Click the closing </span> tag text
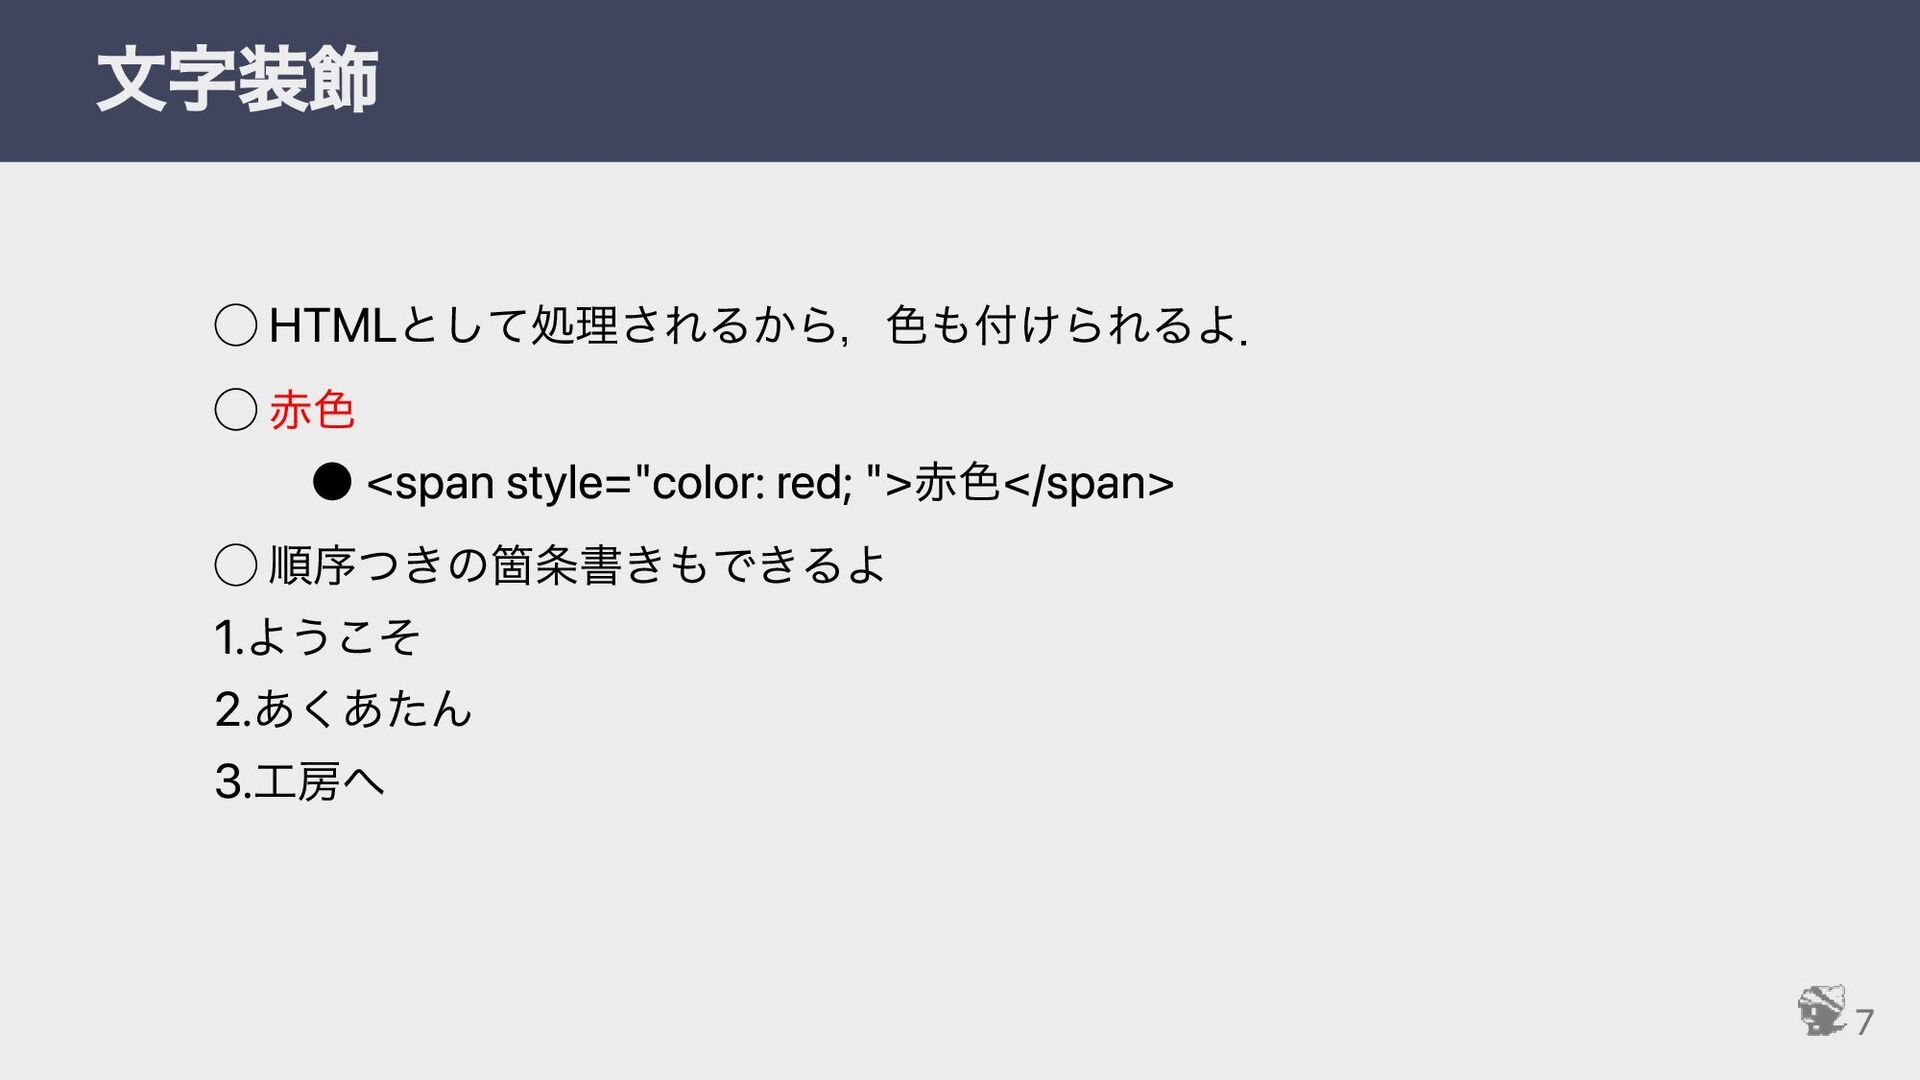1920x1080 pixels. click(x=1088, y=483)
